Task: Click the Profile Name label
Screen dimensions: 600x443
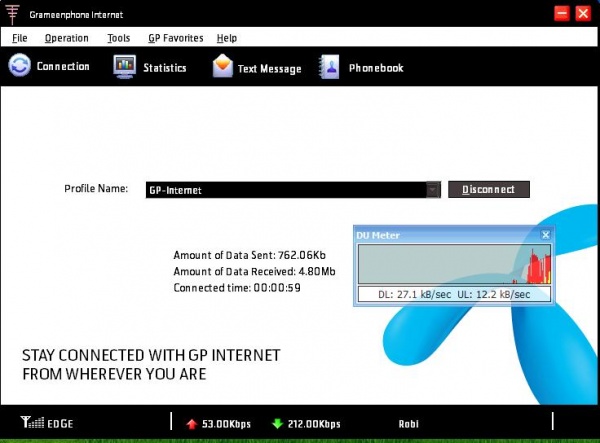Action: (96, 189)
